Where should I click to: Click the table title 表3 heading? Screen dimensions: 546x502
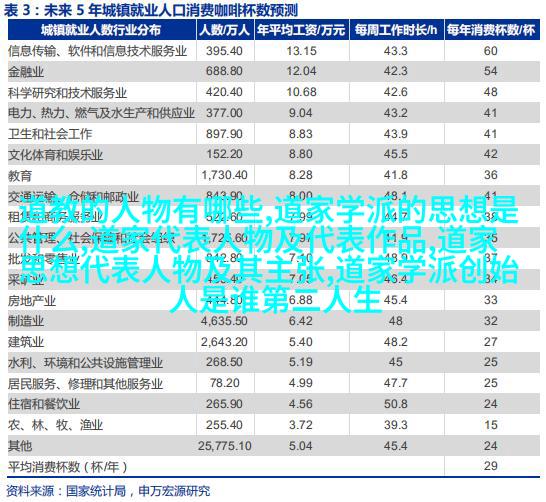[151, 10]
